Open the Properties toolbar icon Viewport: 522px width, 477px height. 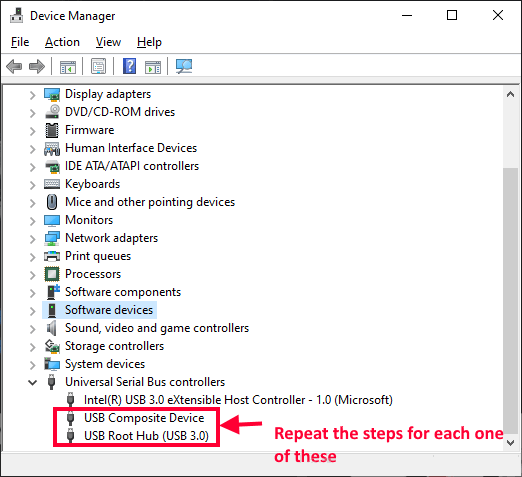pyautogui.click(x=98, y=66)
